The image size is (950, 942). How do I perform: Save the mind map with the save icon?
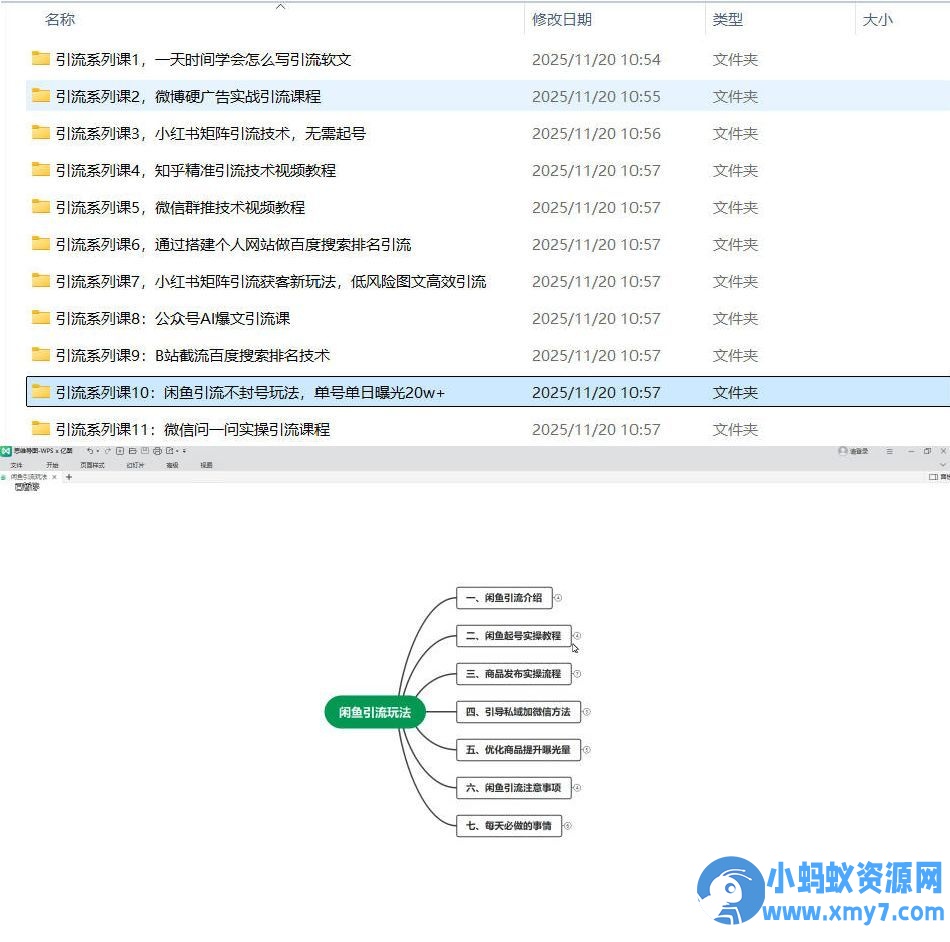point(144,452)
